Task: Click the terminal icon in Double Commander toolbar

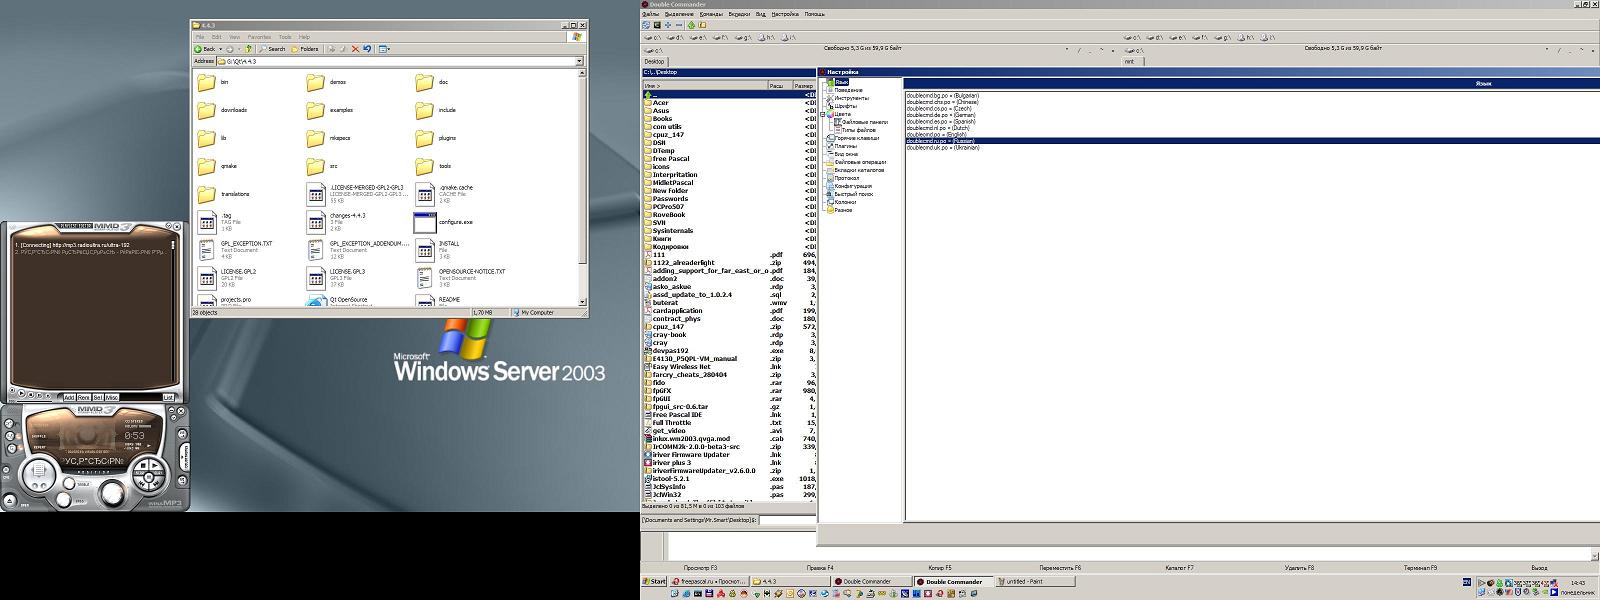Action: click(656, 25)
